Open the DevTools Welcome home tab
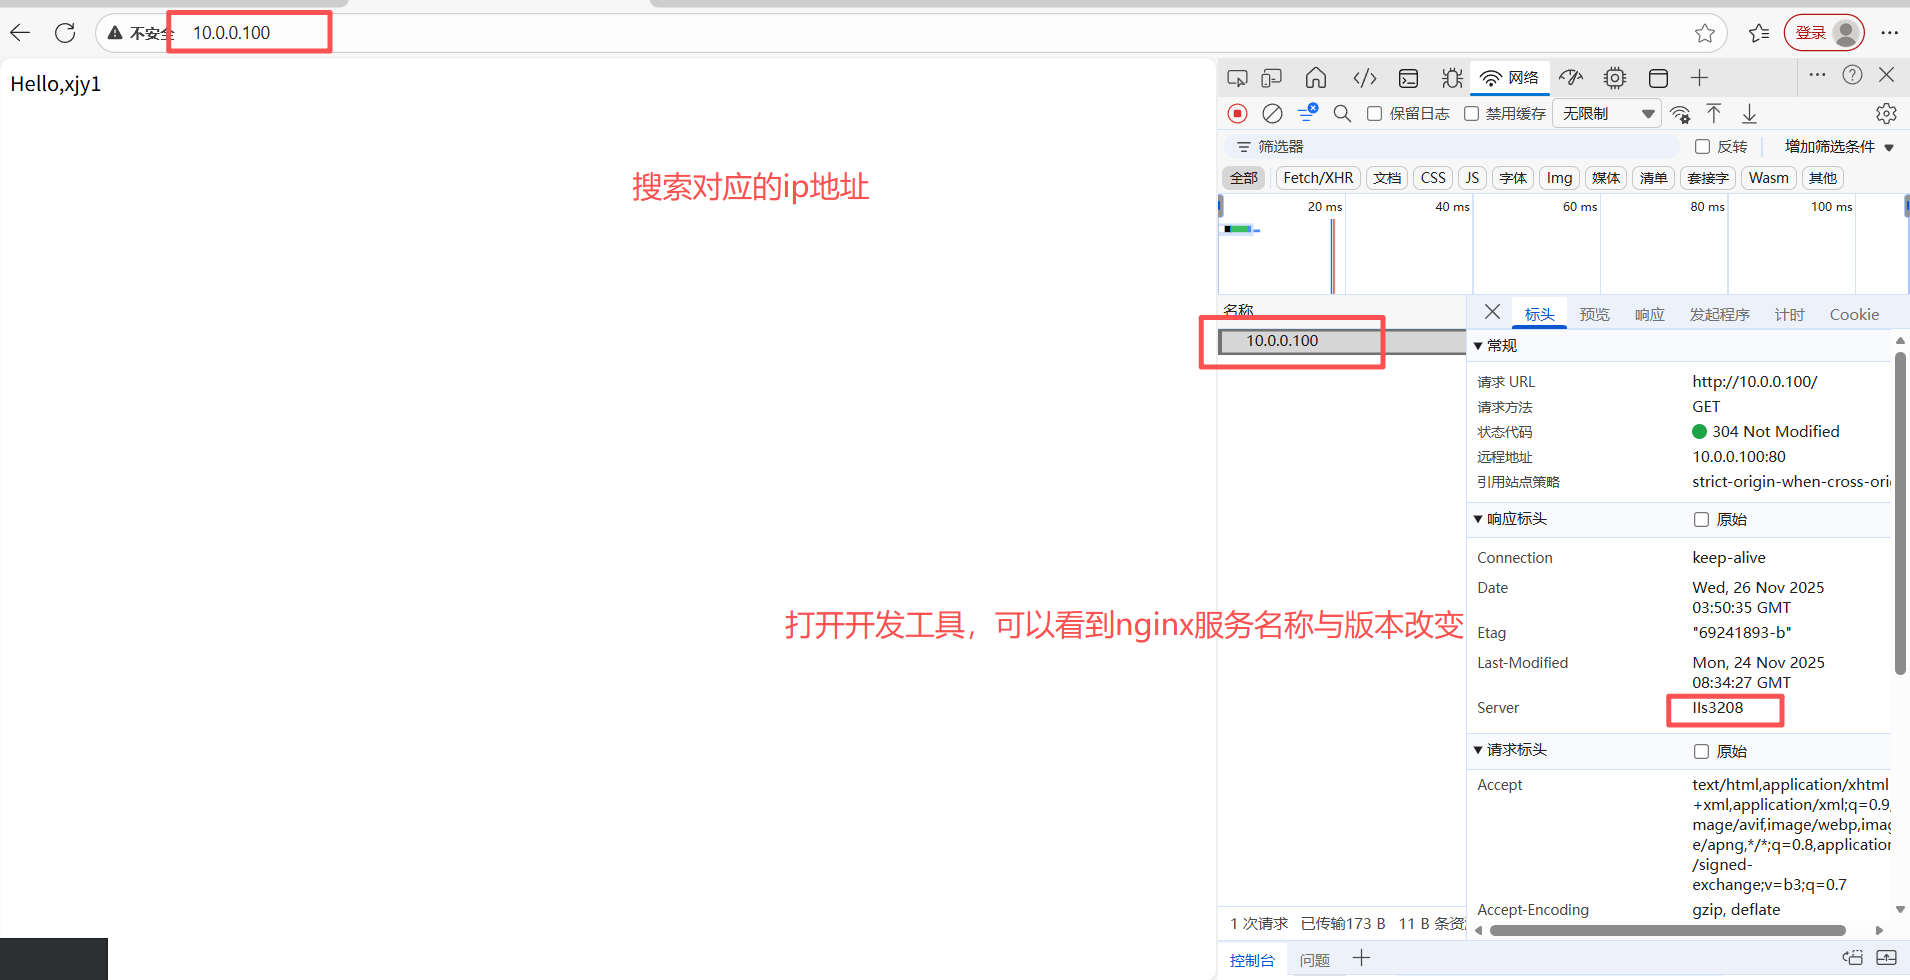 (x=1316, y=78)
